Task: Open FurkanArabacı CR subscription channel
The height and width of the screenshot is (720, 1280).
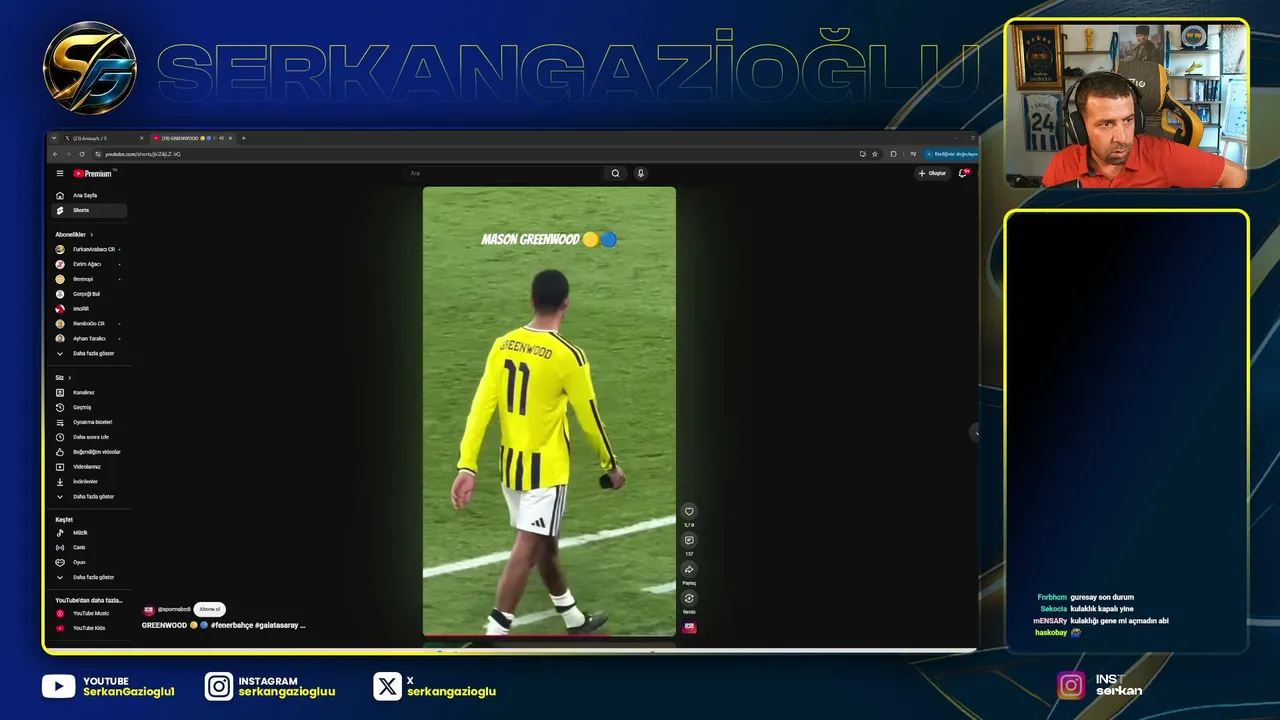Action: coord(89,249)
